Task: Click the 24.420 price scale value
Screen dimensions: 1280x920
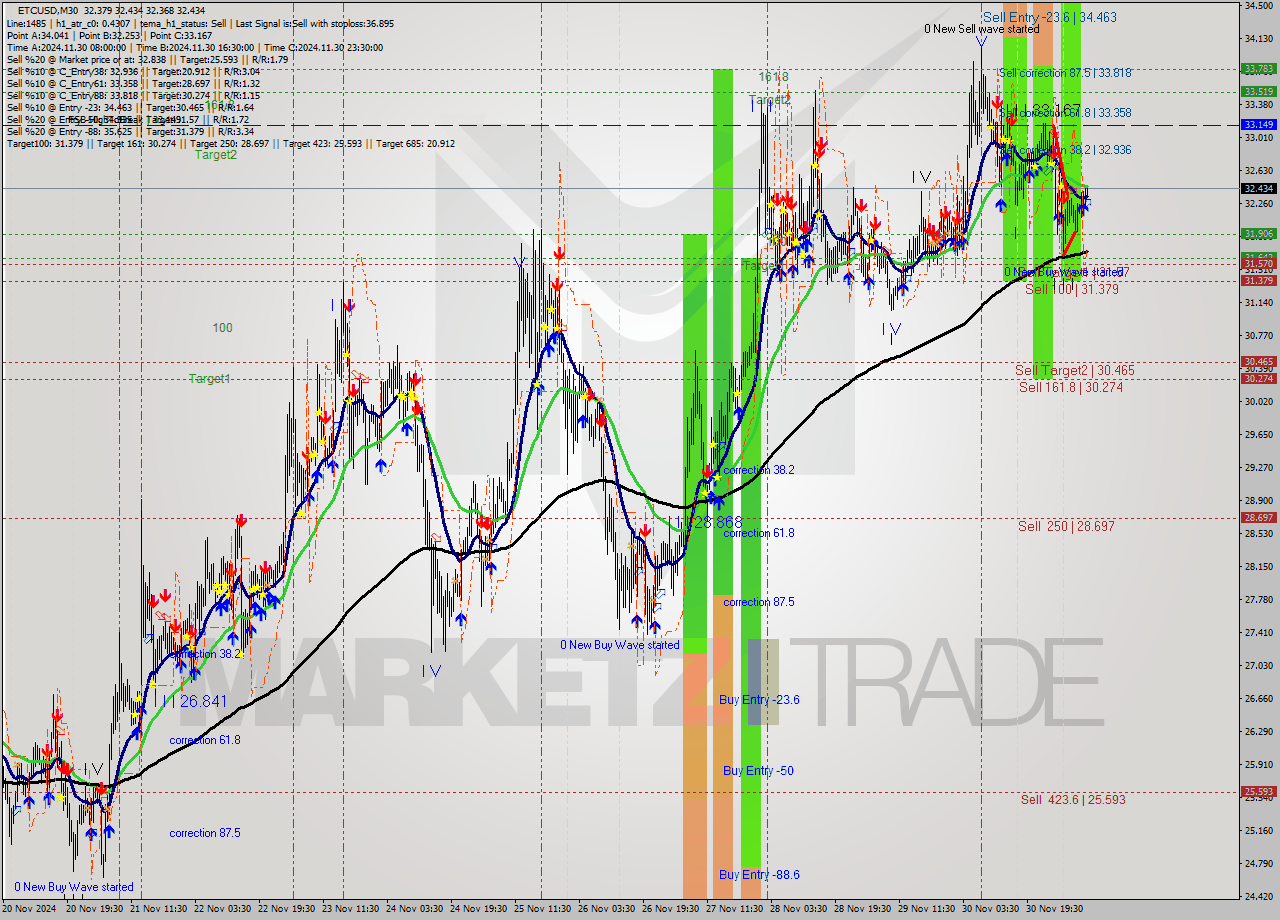Action: click(1258, 896)
